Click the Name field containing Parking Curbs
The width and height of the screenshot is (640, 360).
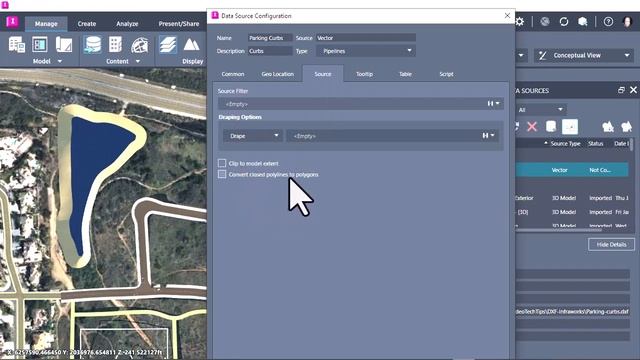(x=270, y=38)
